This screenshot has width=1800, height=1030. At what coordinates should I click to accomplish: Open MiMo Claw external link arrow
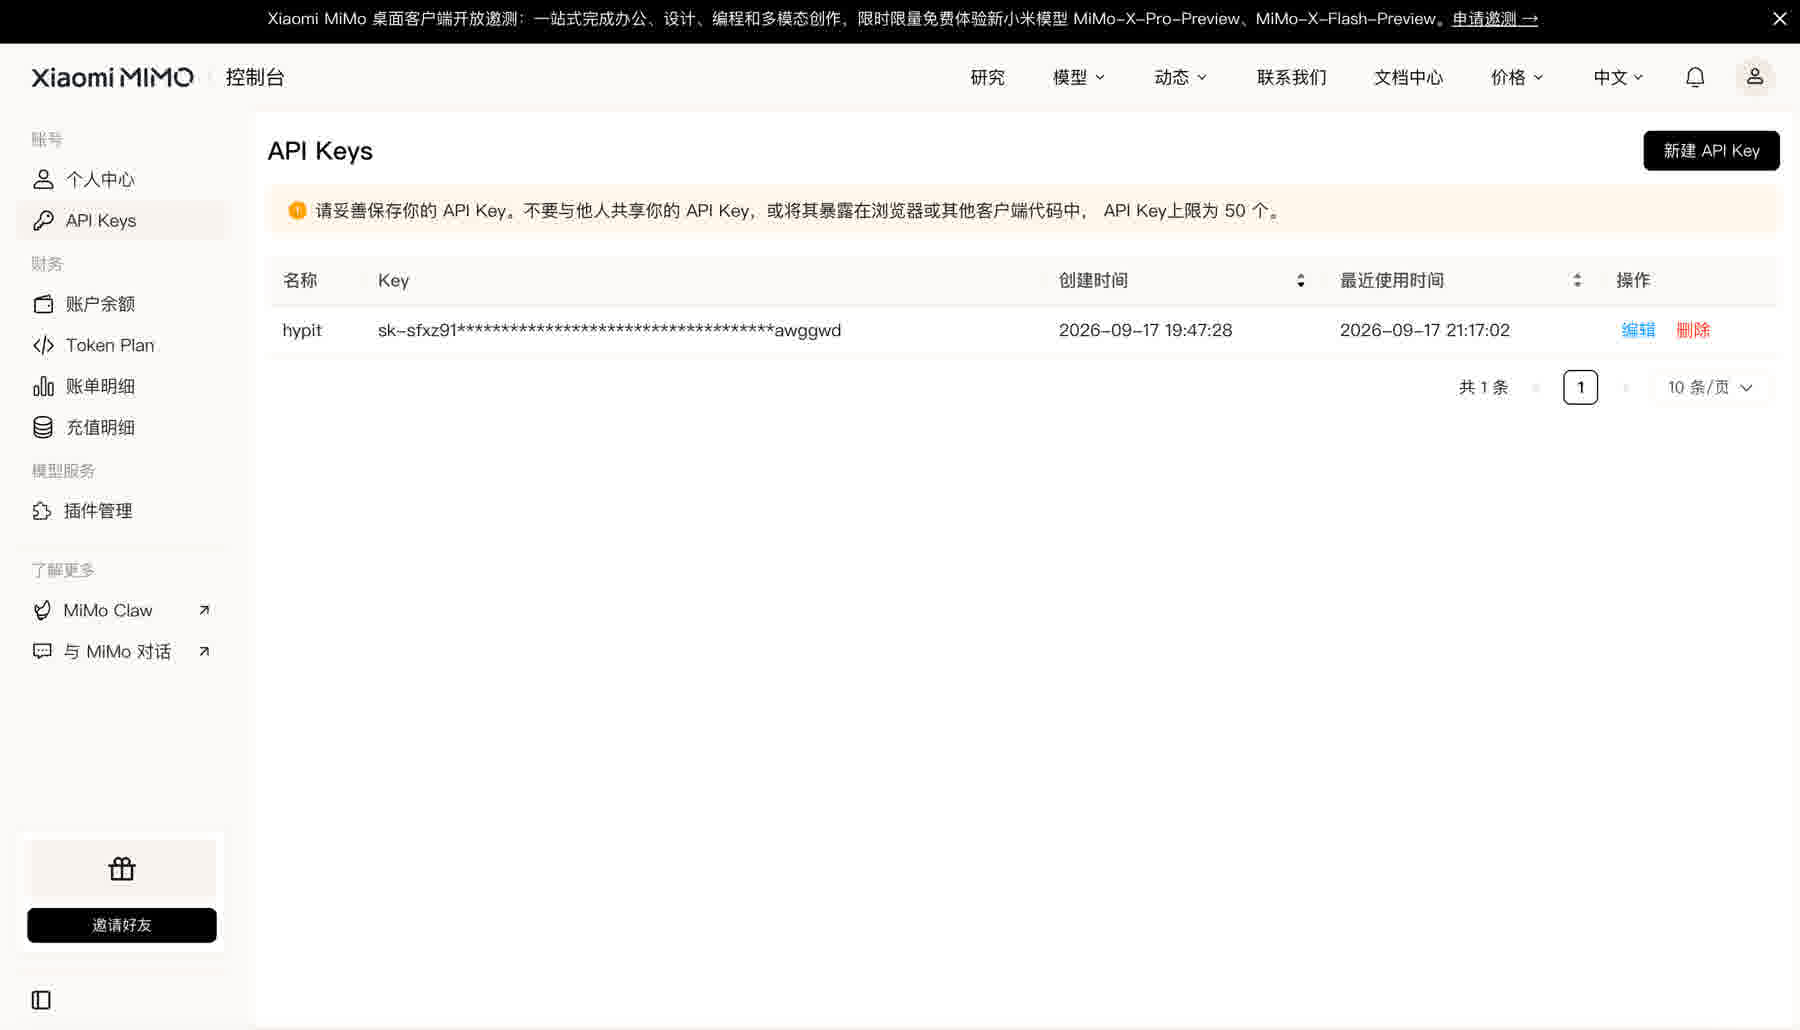pyautogui.click(x=204, y=610)
